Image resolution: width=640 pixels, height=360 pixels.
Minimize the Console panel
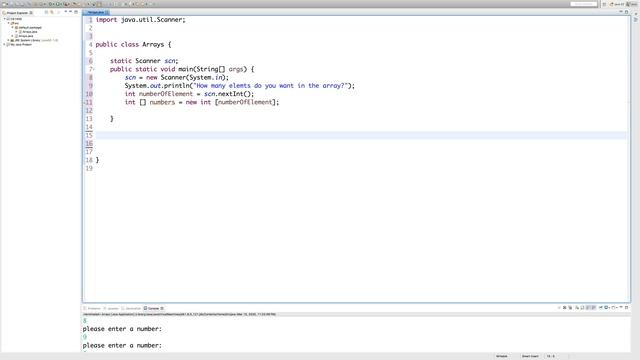[621, 307]
